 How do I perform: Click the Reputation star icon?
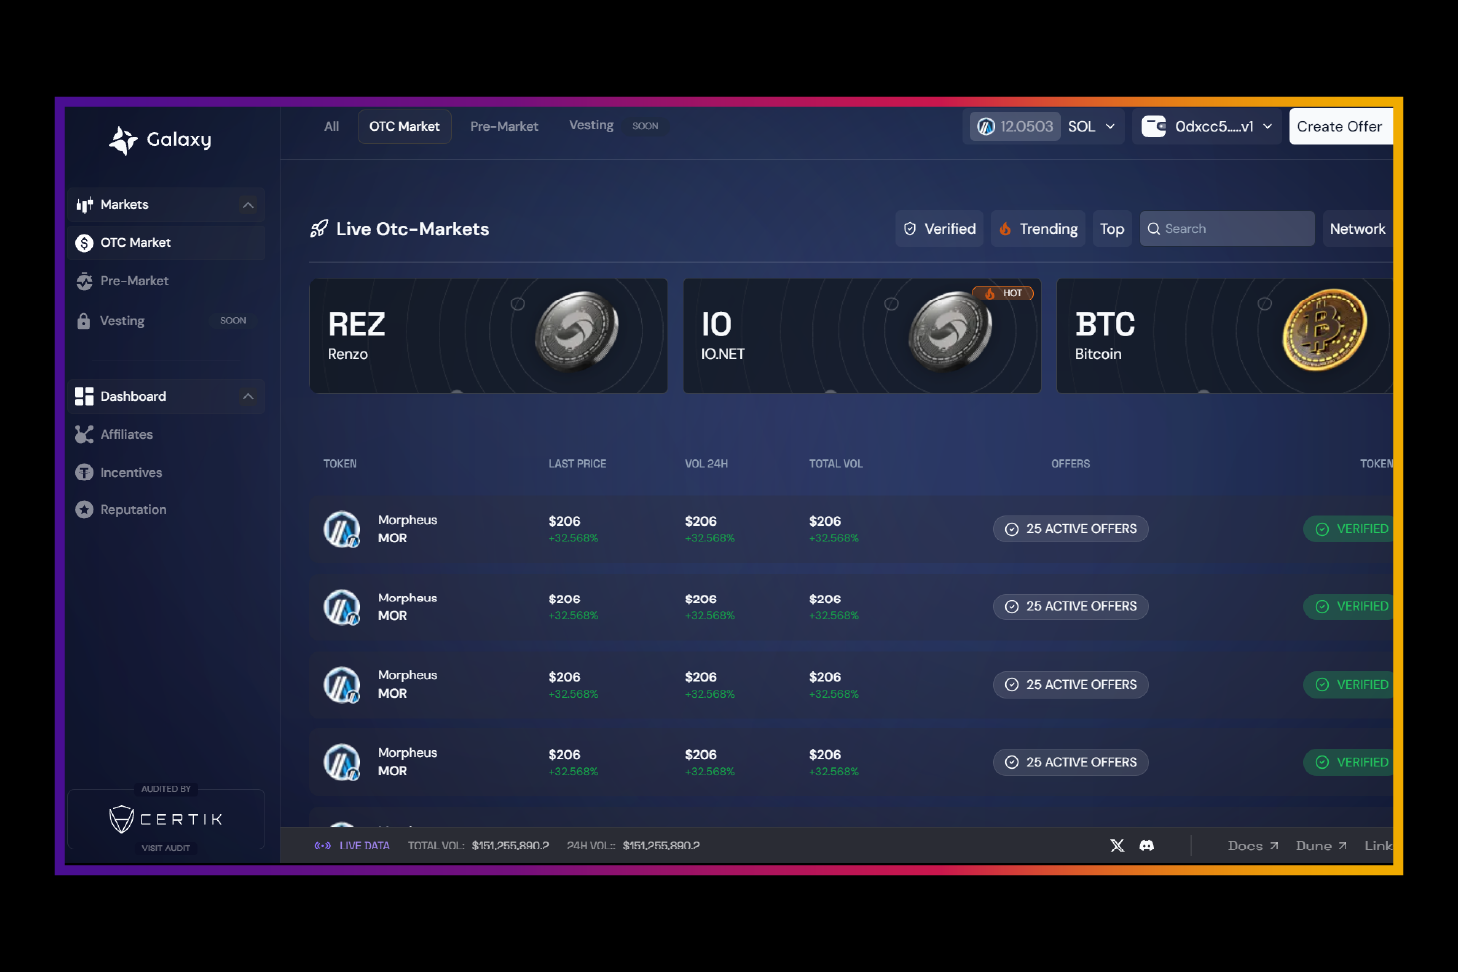point(84,510)
